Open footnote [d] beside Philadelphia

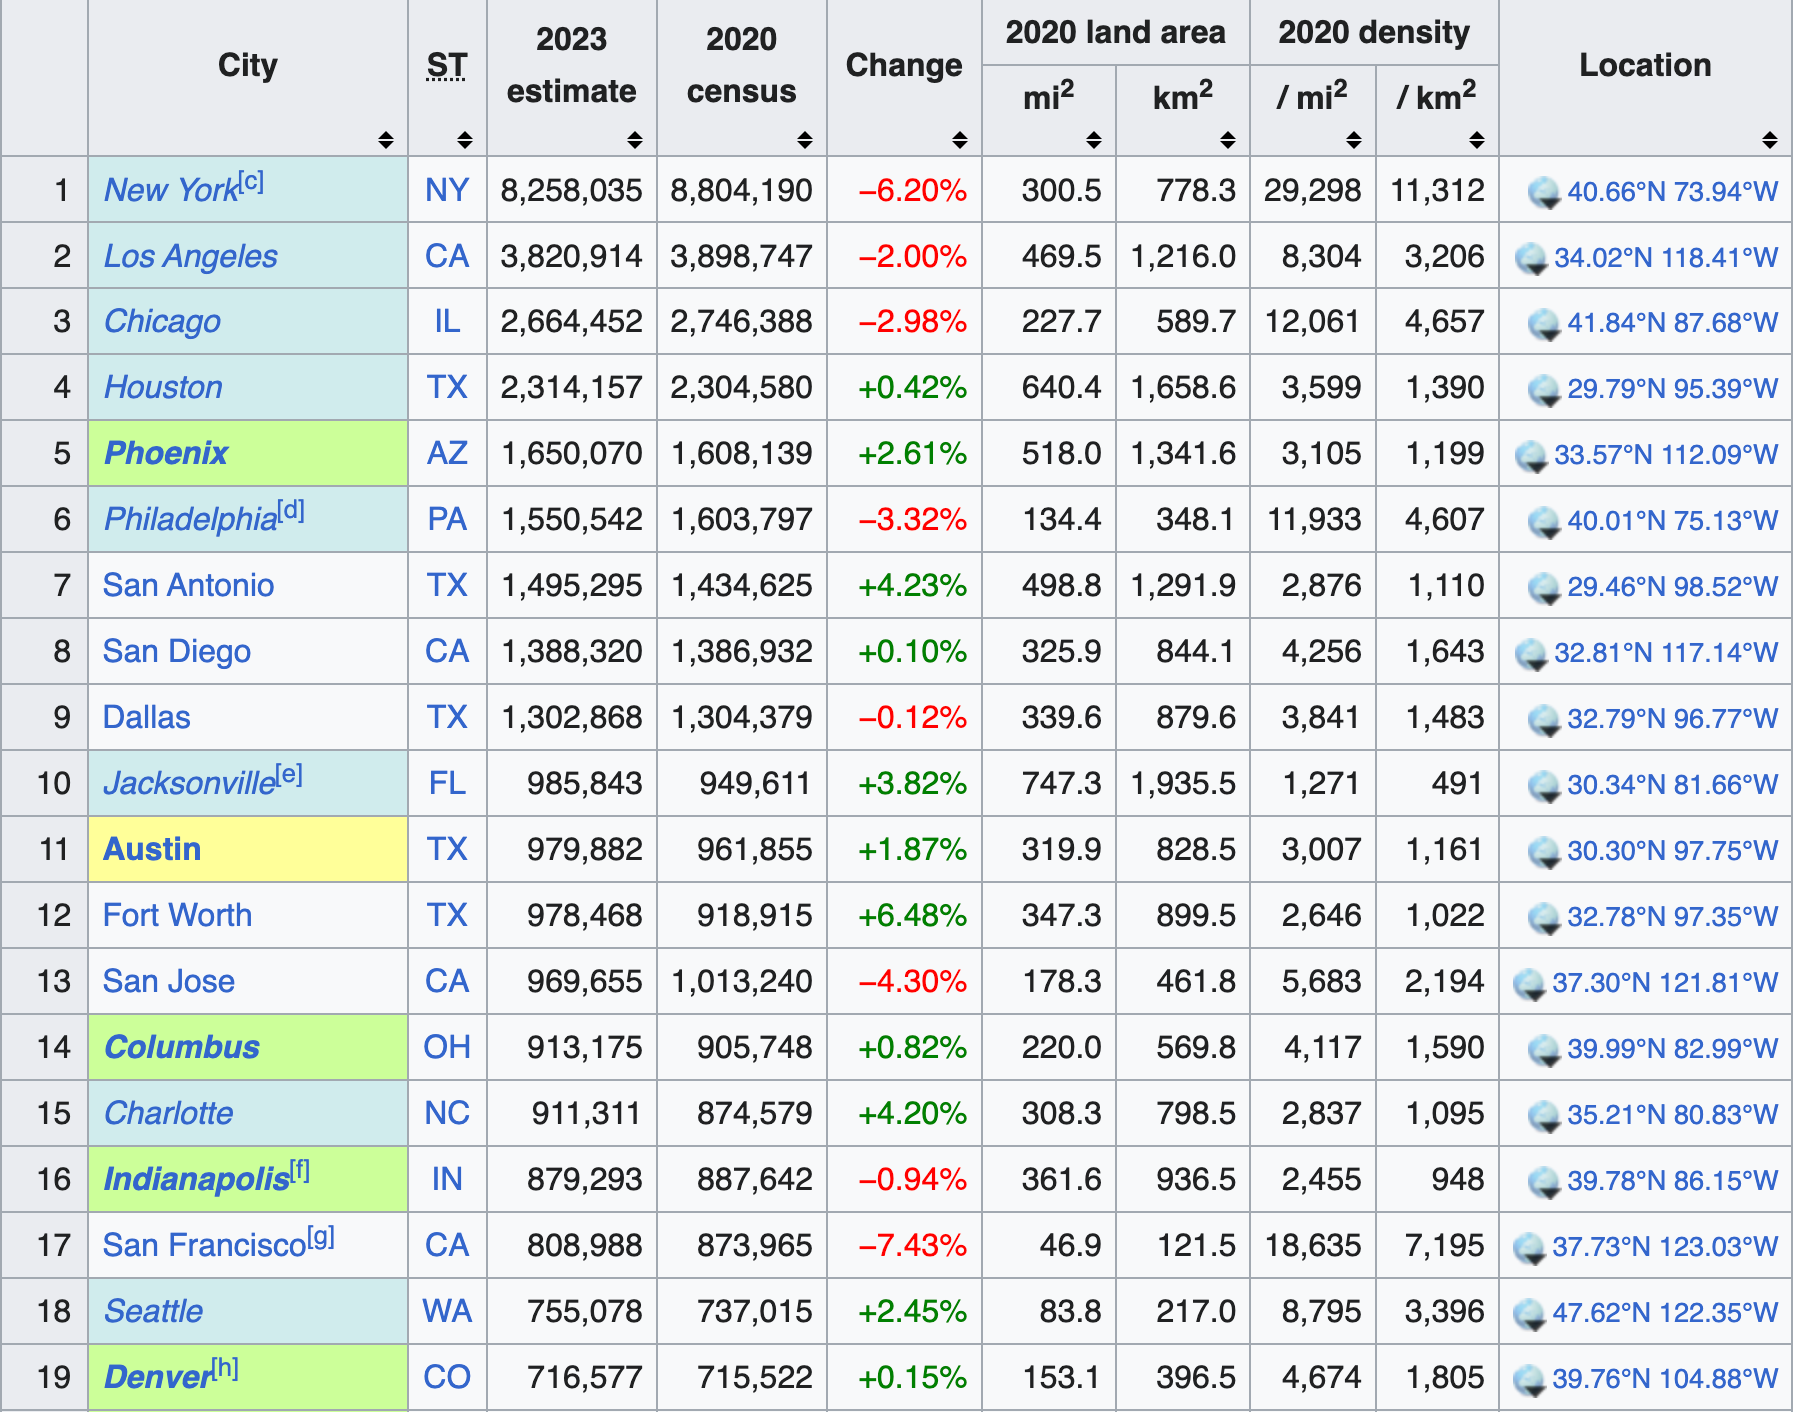[291, 511]
